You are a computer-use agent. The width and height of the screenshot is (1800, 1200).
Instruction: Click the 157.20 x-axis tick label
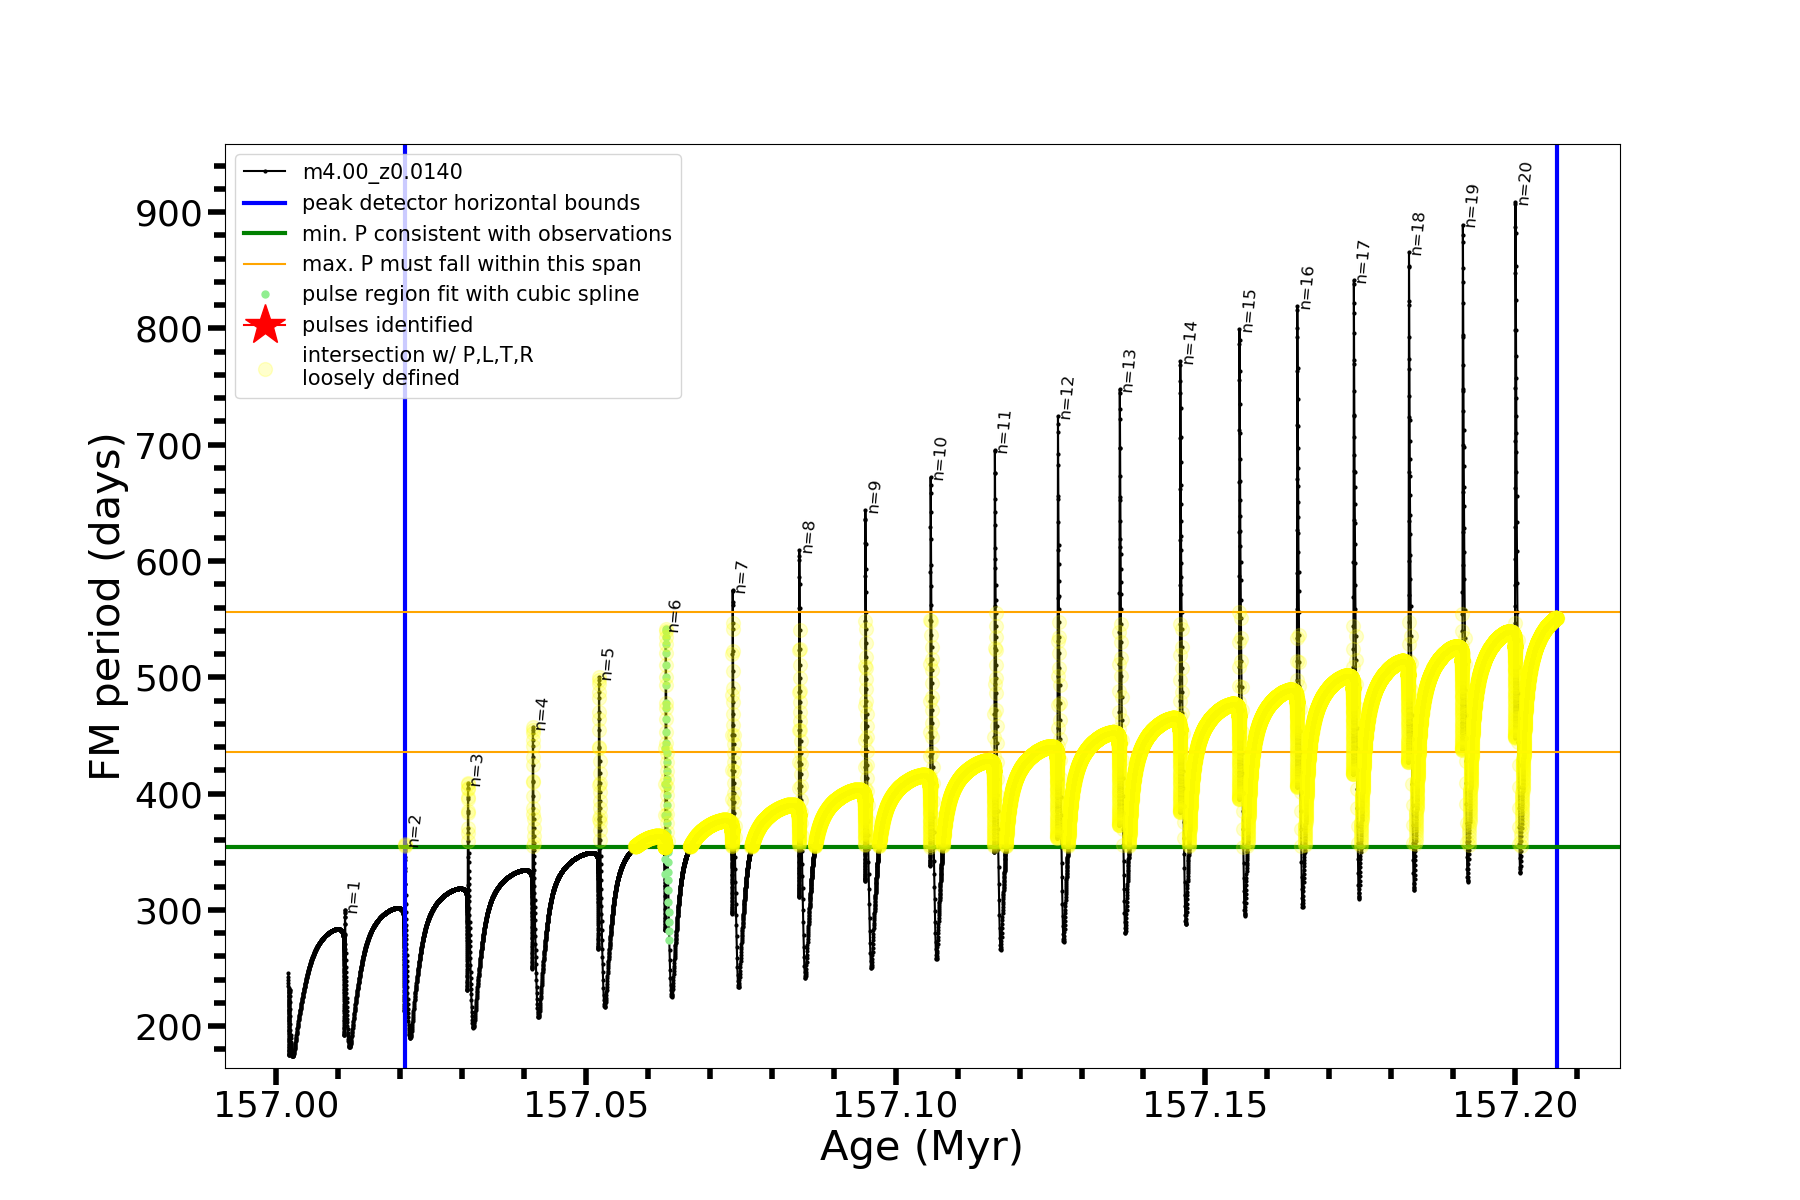coord(1514,1105)
